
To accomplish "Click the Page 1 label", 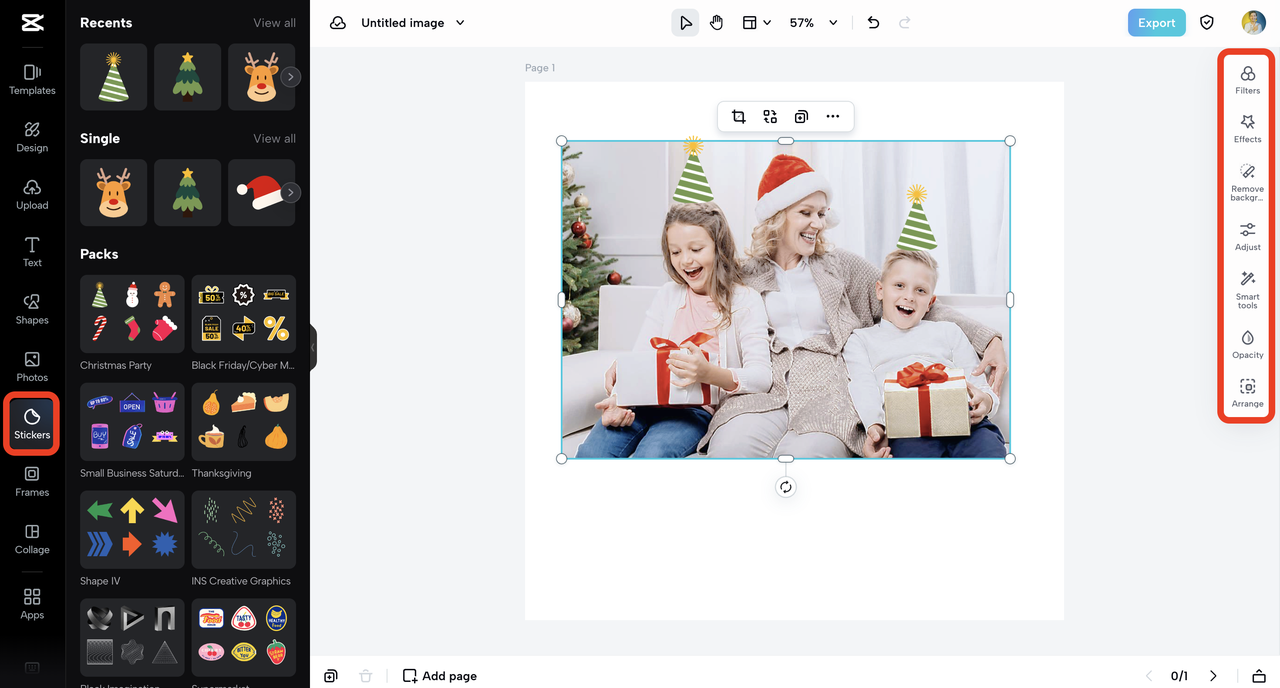I will point(540,68).
